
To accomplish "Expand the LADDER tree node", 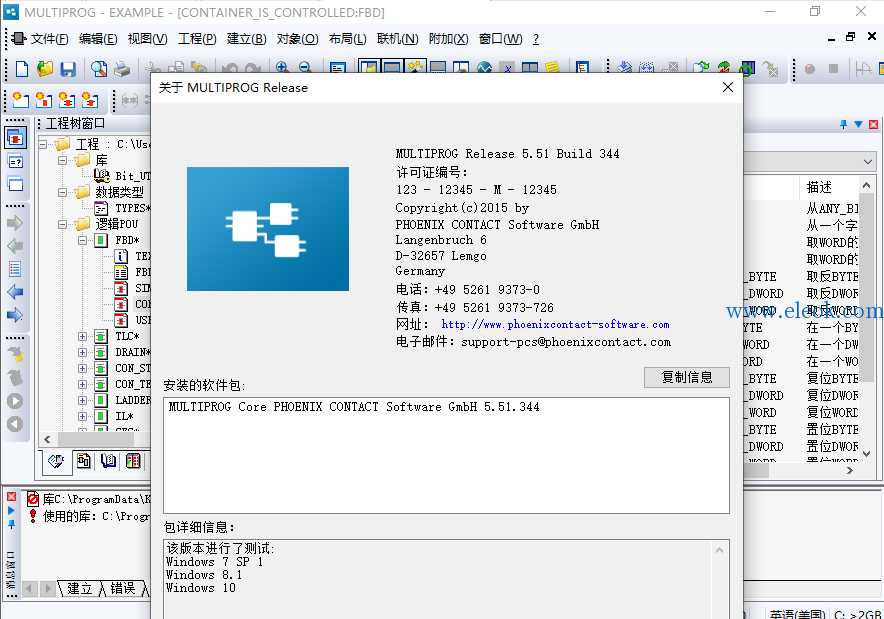I will tap(82, 400).
